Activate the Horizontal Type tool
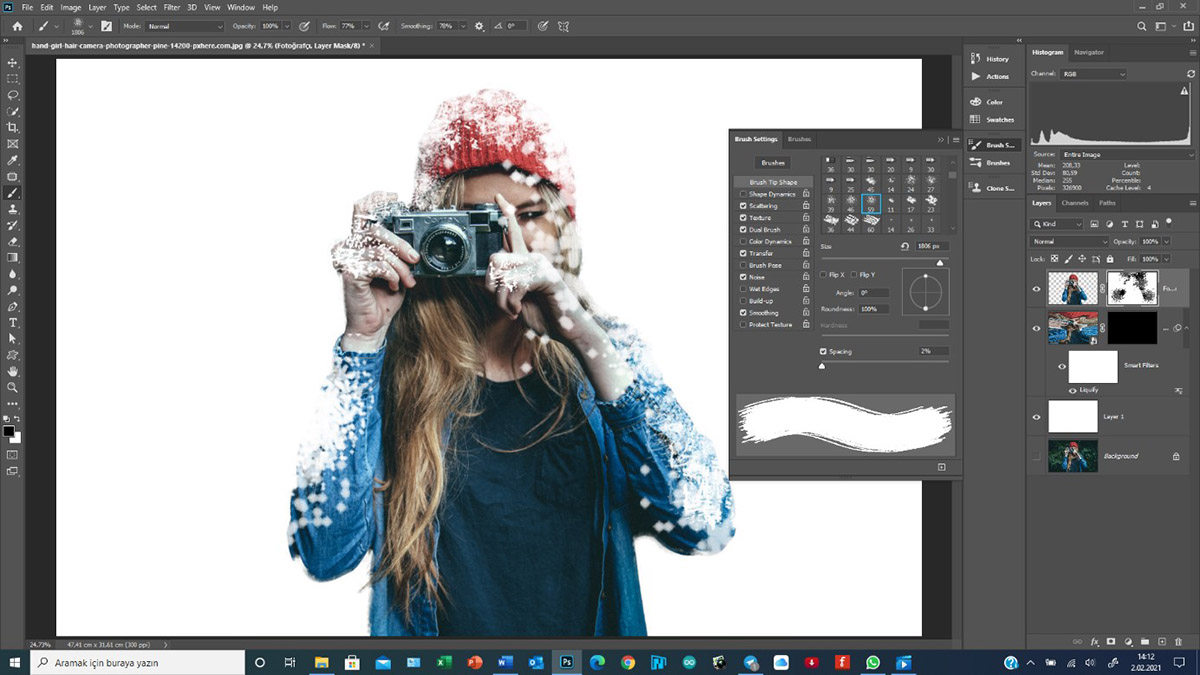Viewport: 1200px width, 675px height. point(13,323)
